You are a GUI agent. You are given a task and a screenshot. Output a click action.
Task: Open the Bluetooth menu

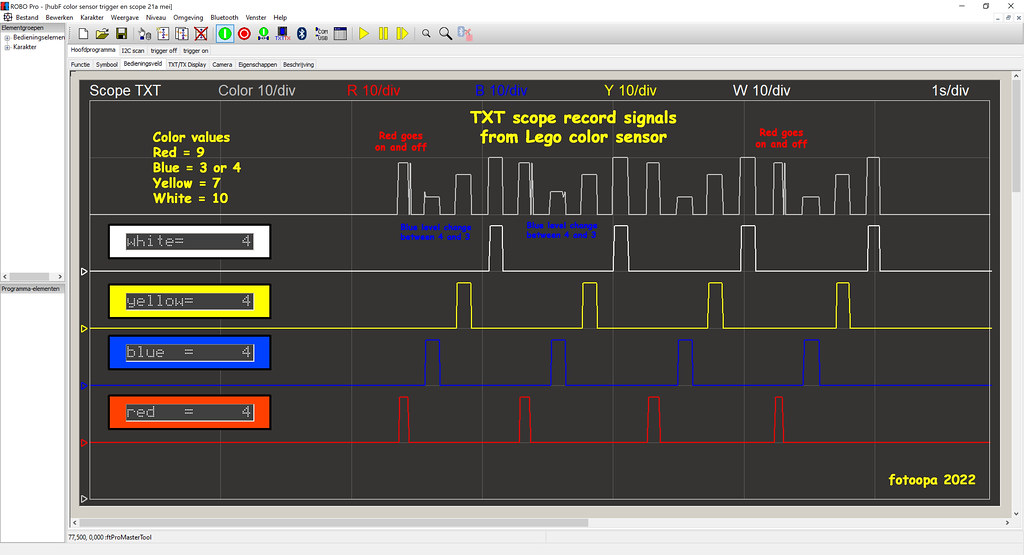coord(224,18)
